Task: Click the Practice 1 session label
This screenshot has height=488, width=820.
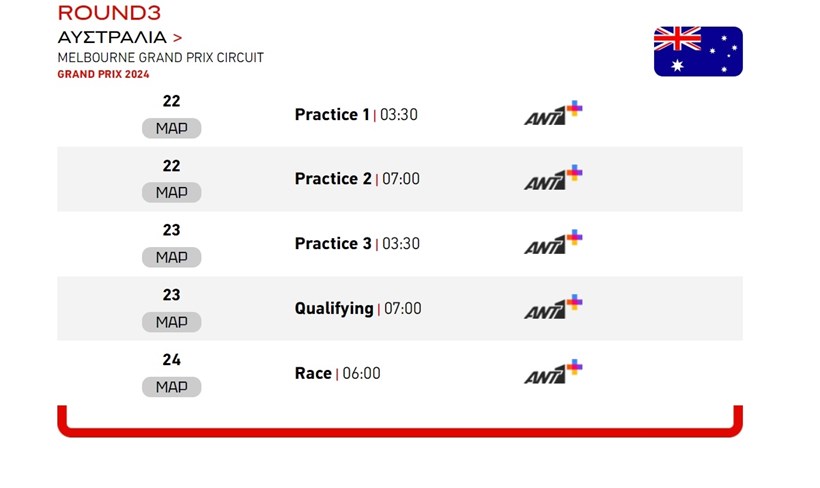Action: point(332,115)
